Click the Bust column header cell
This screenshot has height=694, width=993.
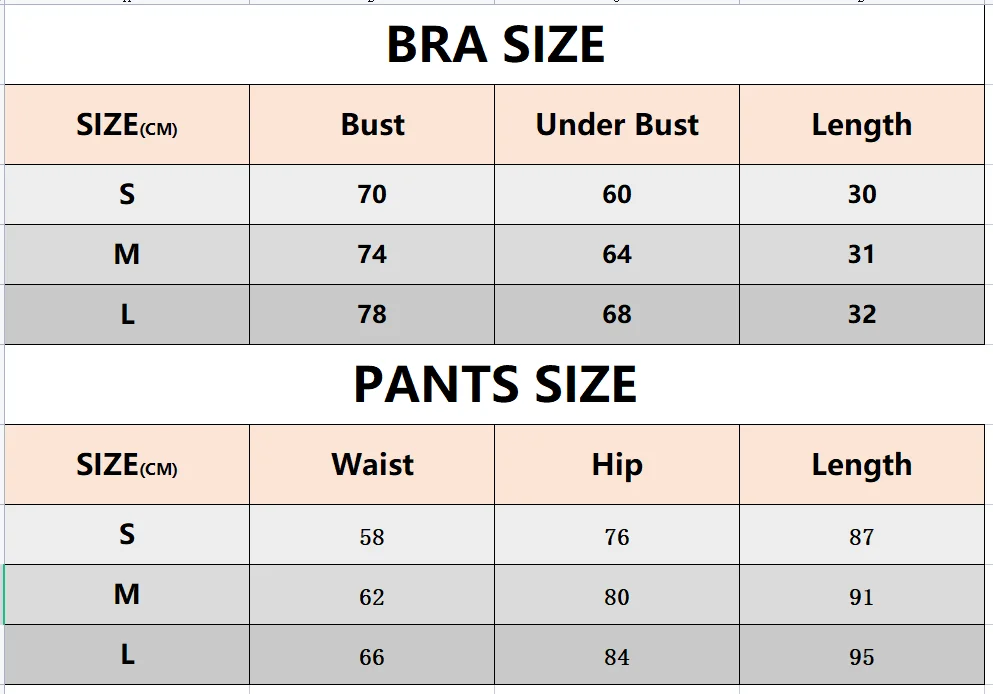click(372, 125)
